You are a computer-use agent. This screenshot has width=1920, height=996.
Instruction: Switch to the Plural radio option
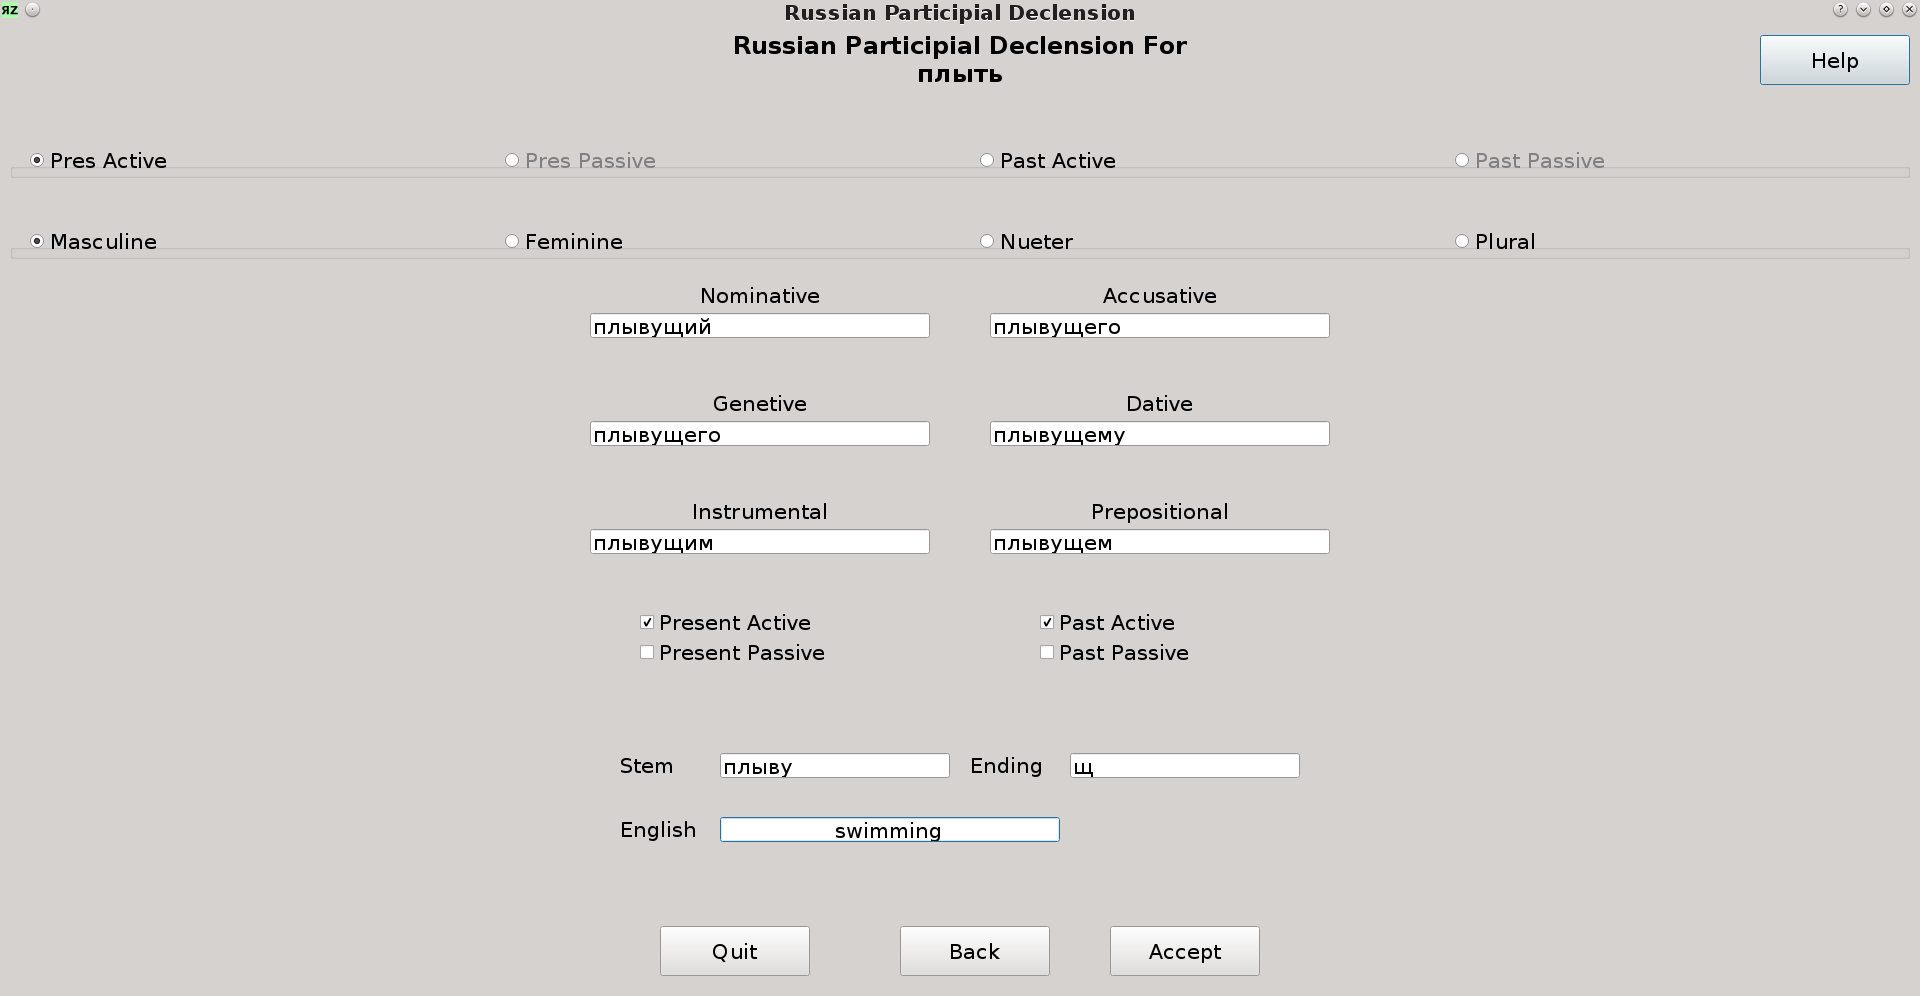click(1462, 242)
